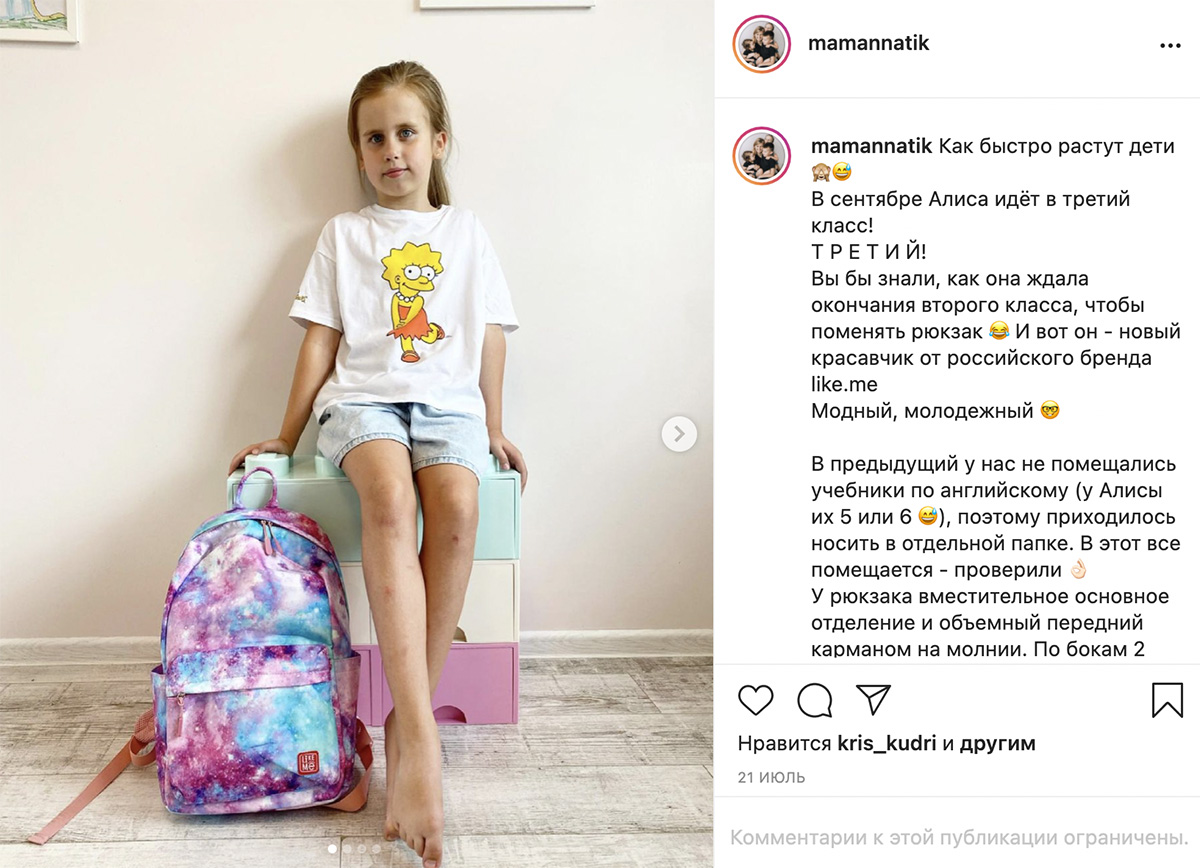Select the post photo of girl
Screen dimensions: 1200x868
(x=357, y=434)
